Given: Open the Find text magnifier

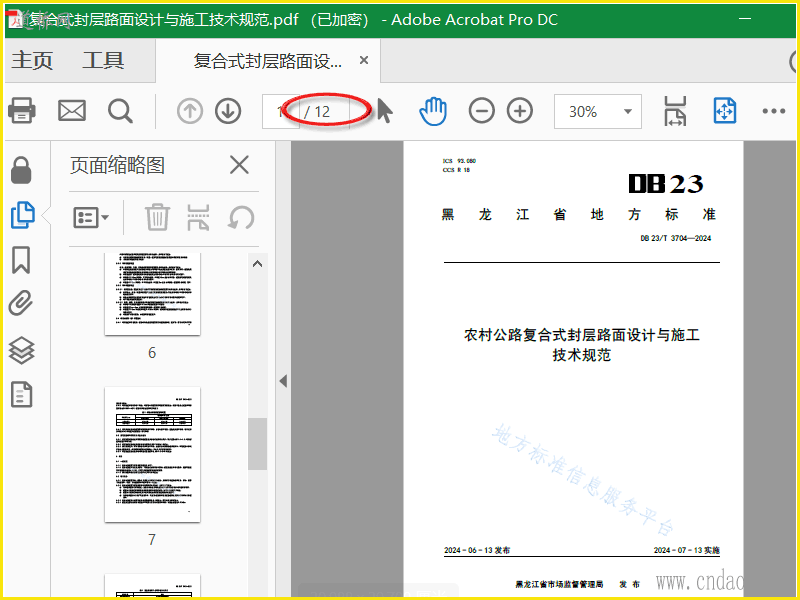Looking at the screenshot, I should point(120,111).
